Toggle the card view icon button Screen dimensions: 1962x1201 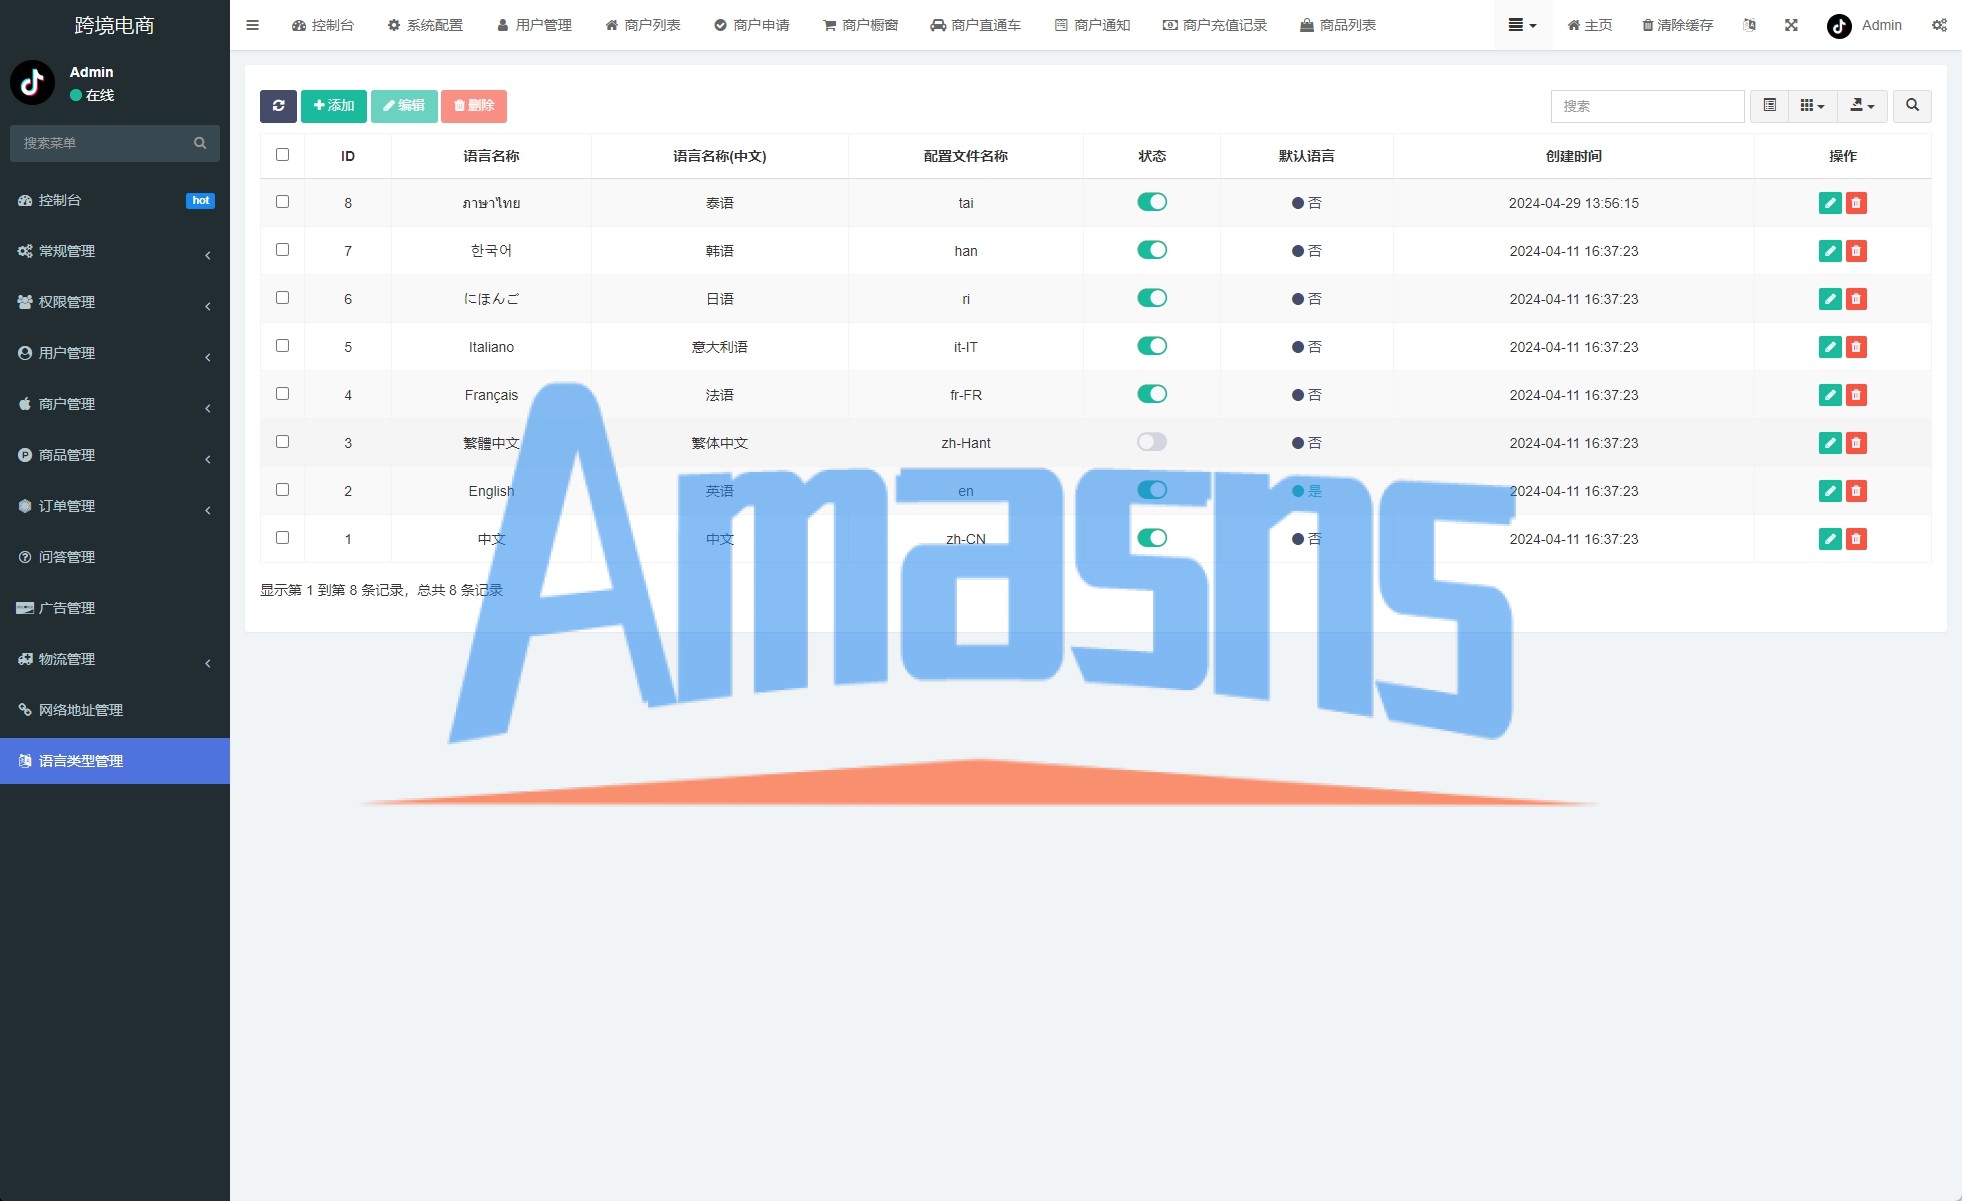(1769, 106)
